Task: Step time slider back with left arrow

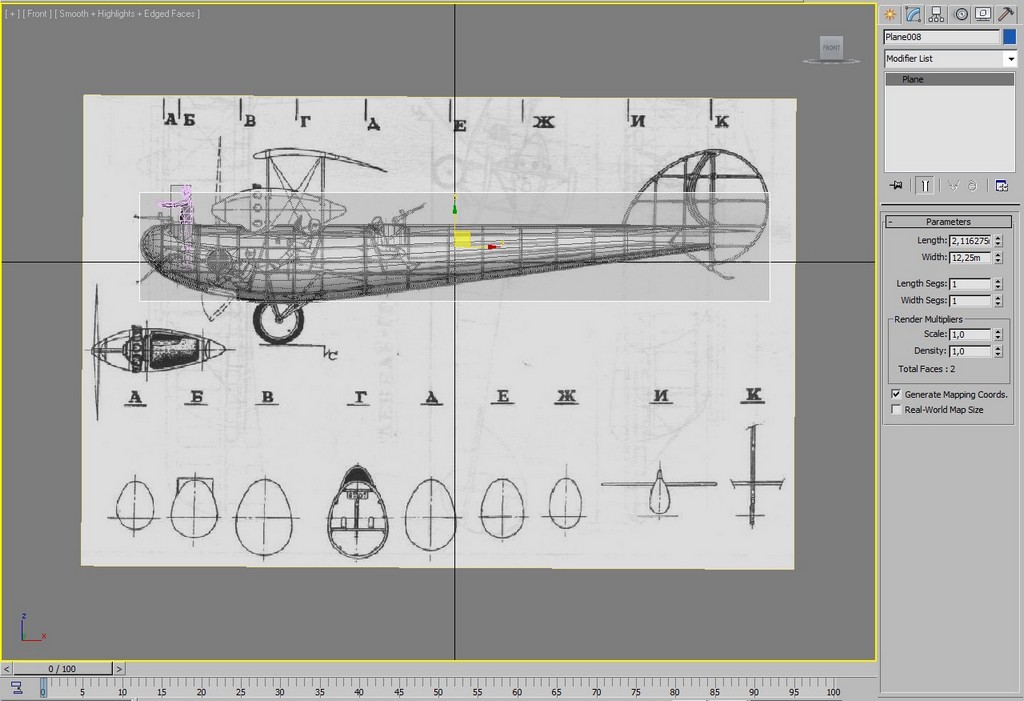Action: click(x=6, y=669)
